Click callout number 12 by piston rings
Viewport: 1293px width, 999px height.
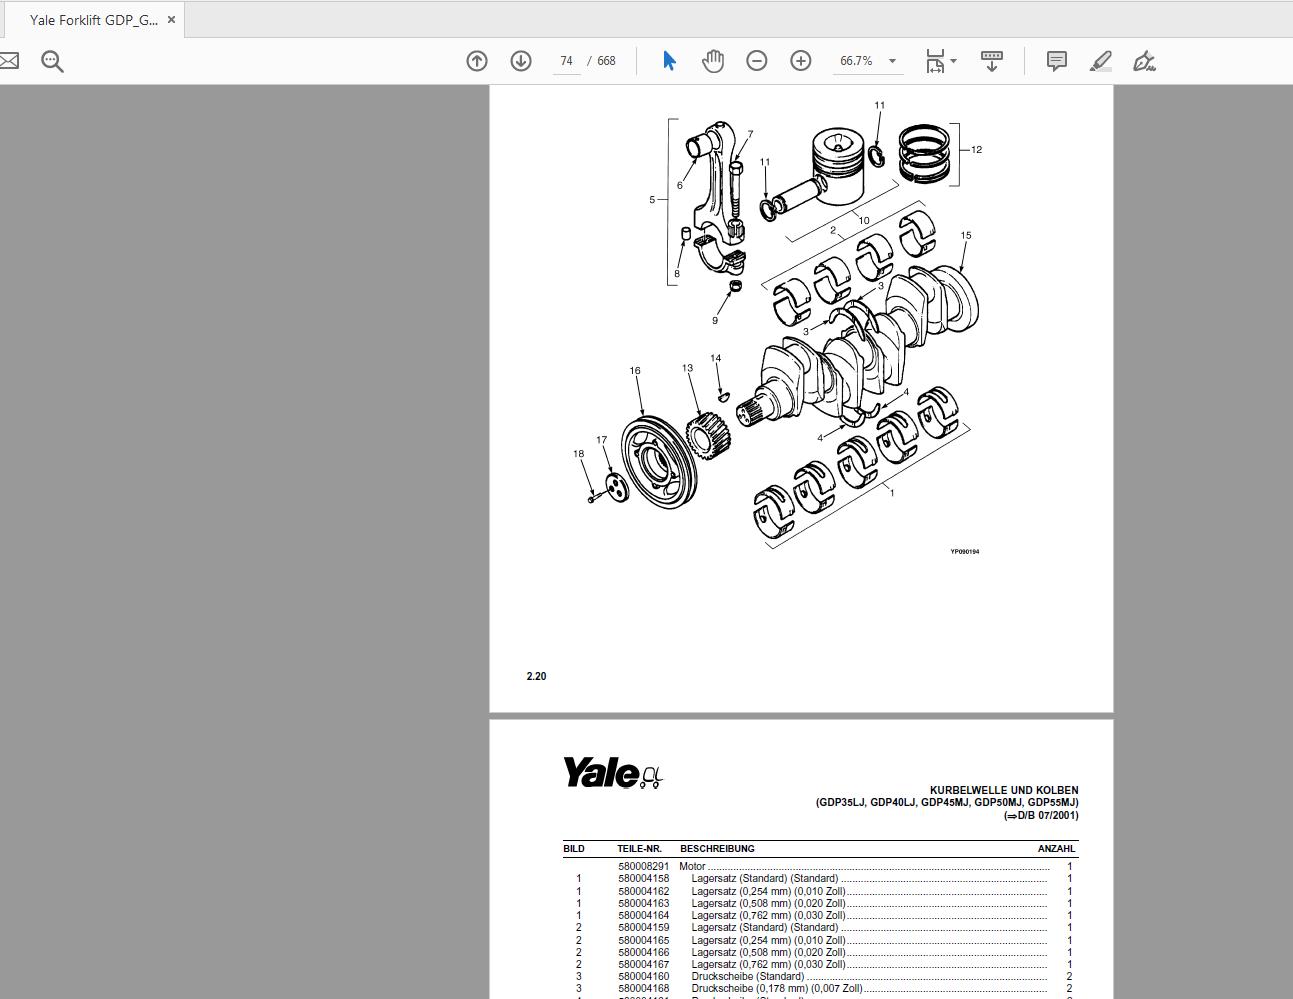pyautogui.click(x=976, y=150)
